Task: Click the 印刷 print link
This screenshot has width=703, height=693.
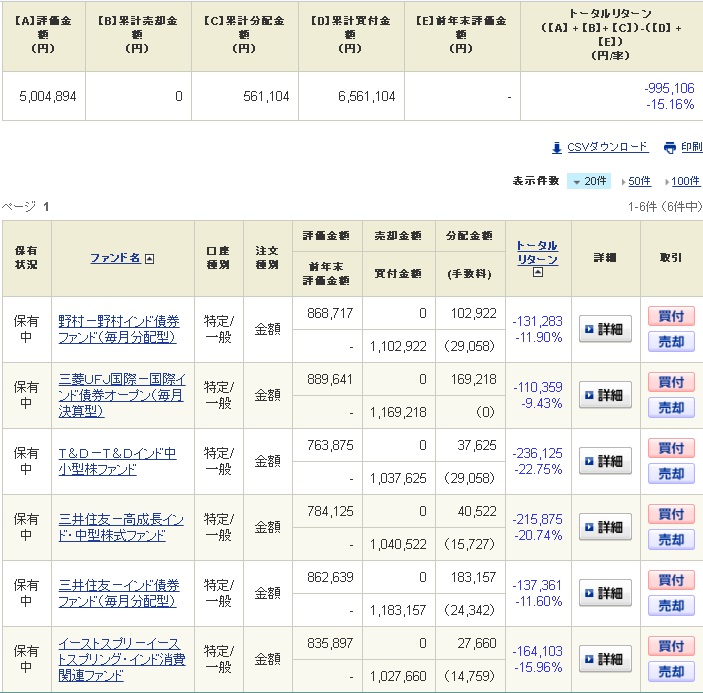Action: tap(691, 147)
